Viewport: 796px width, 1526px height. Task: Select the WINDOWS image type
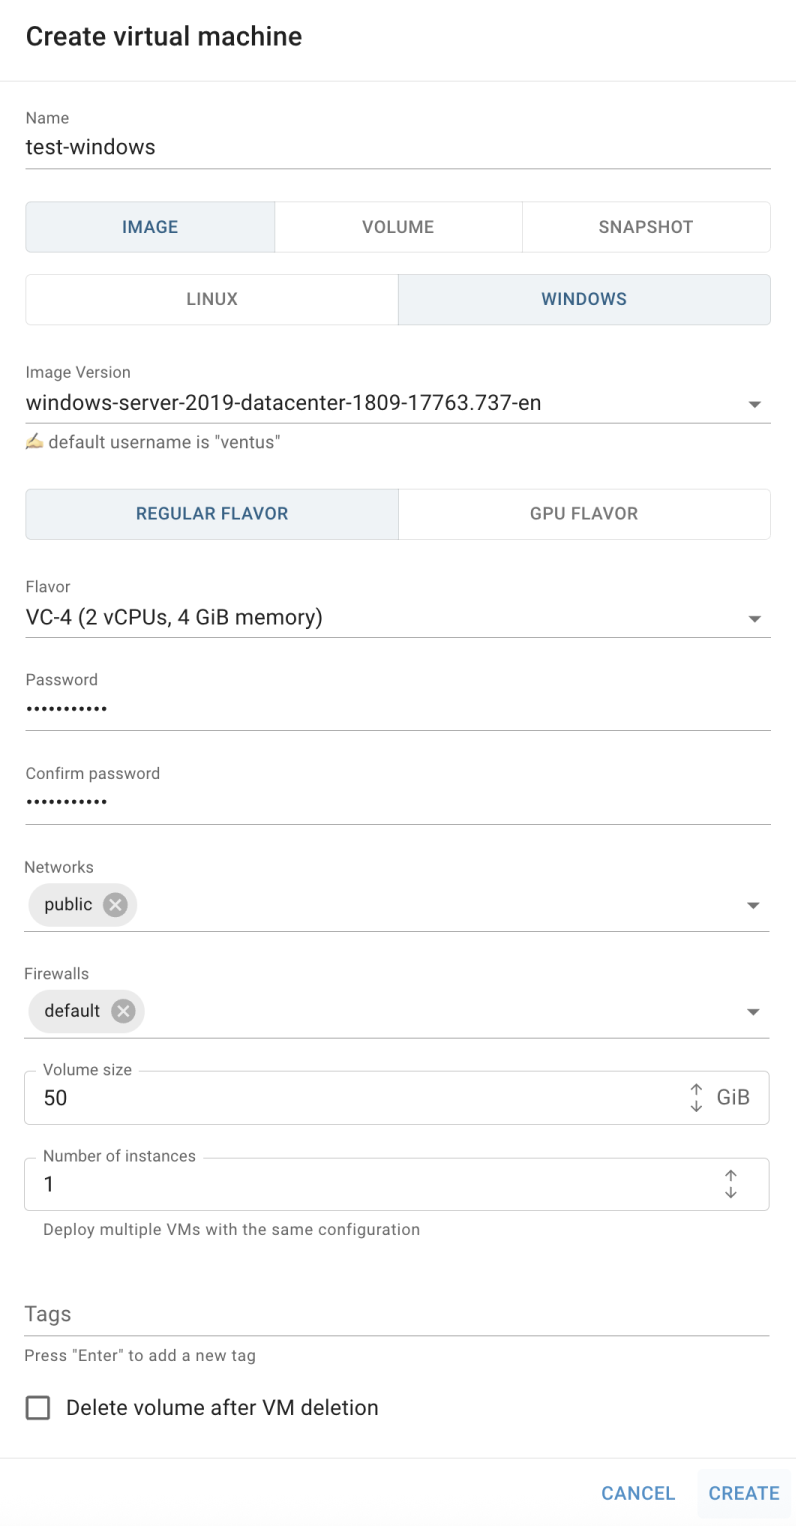584,299
